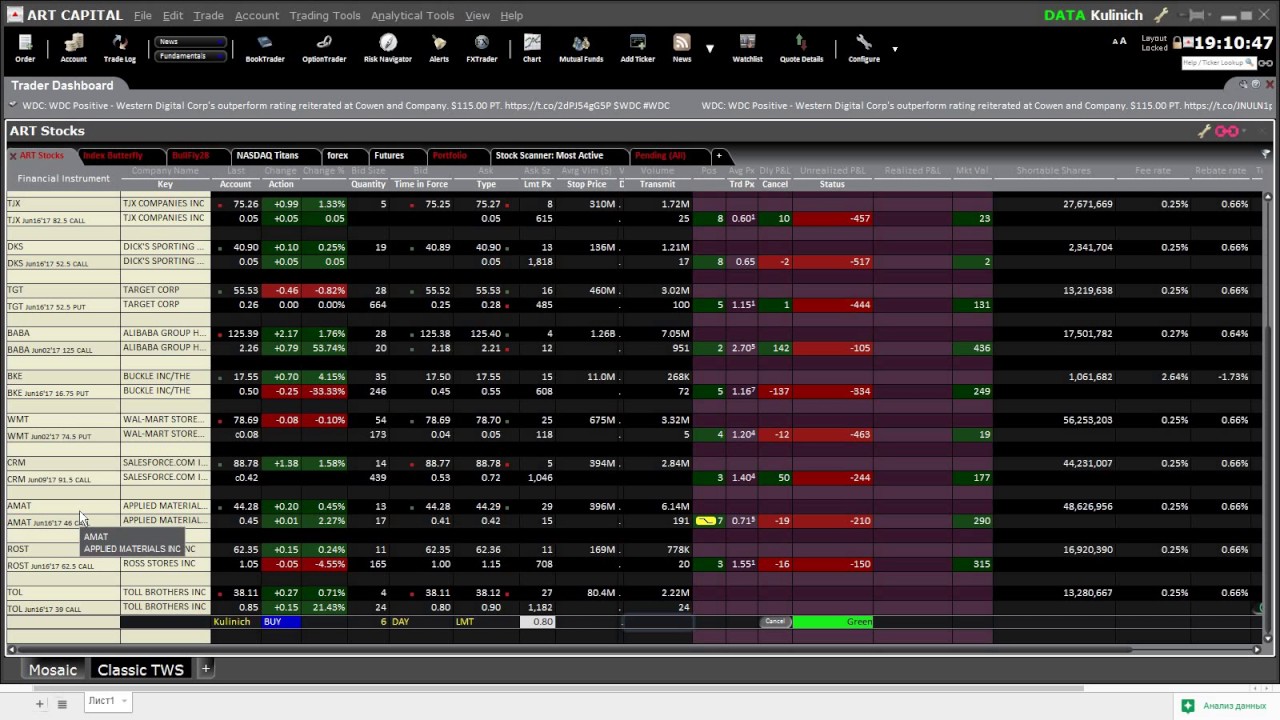Open a new Chart
Image resolution: width=1280 pixels, height=720 pixels.
tap(532, 48)
